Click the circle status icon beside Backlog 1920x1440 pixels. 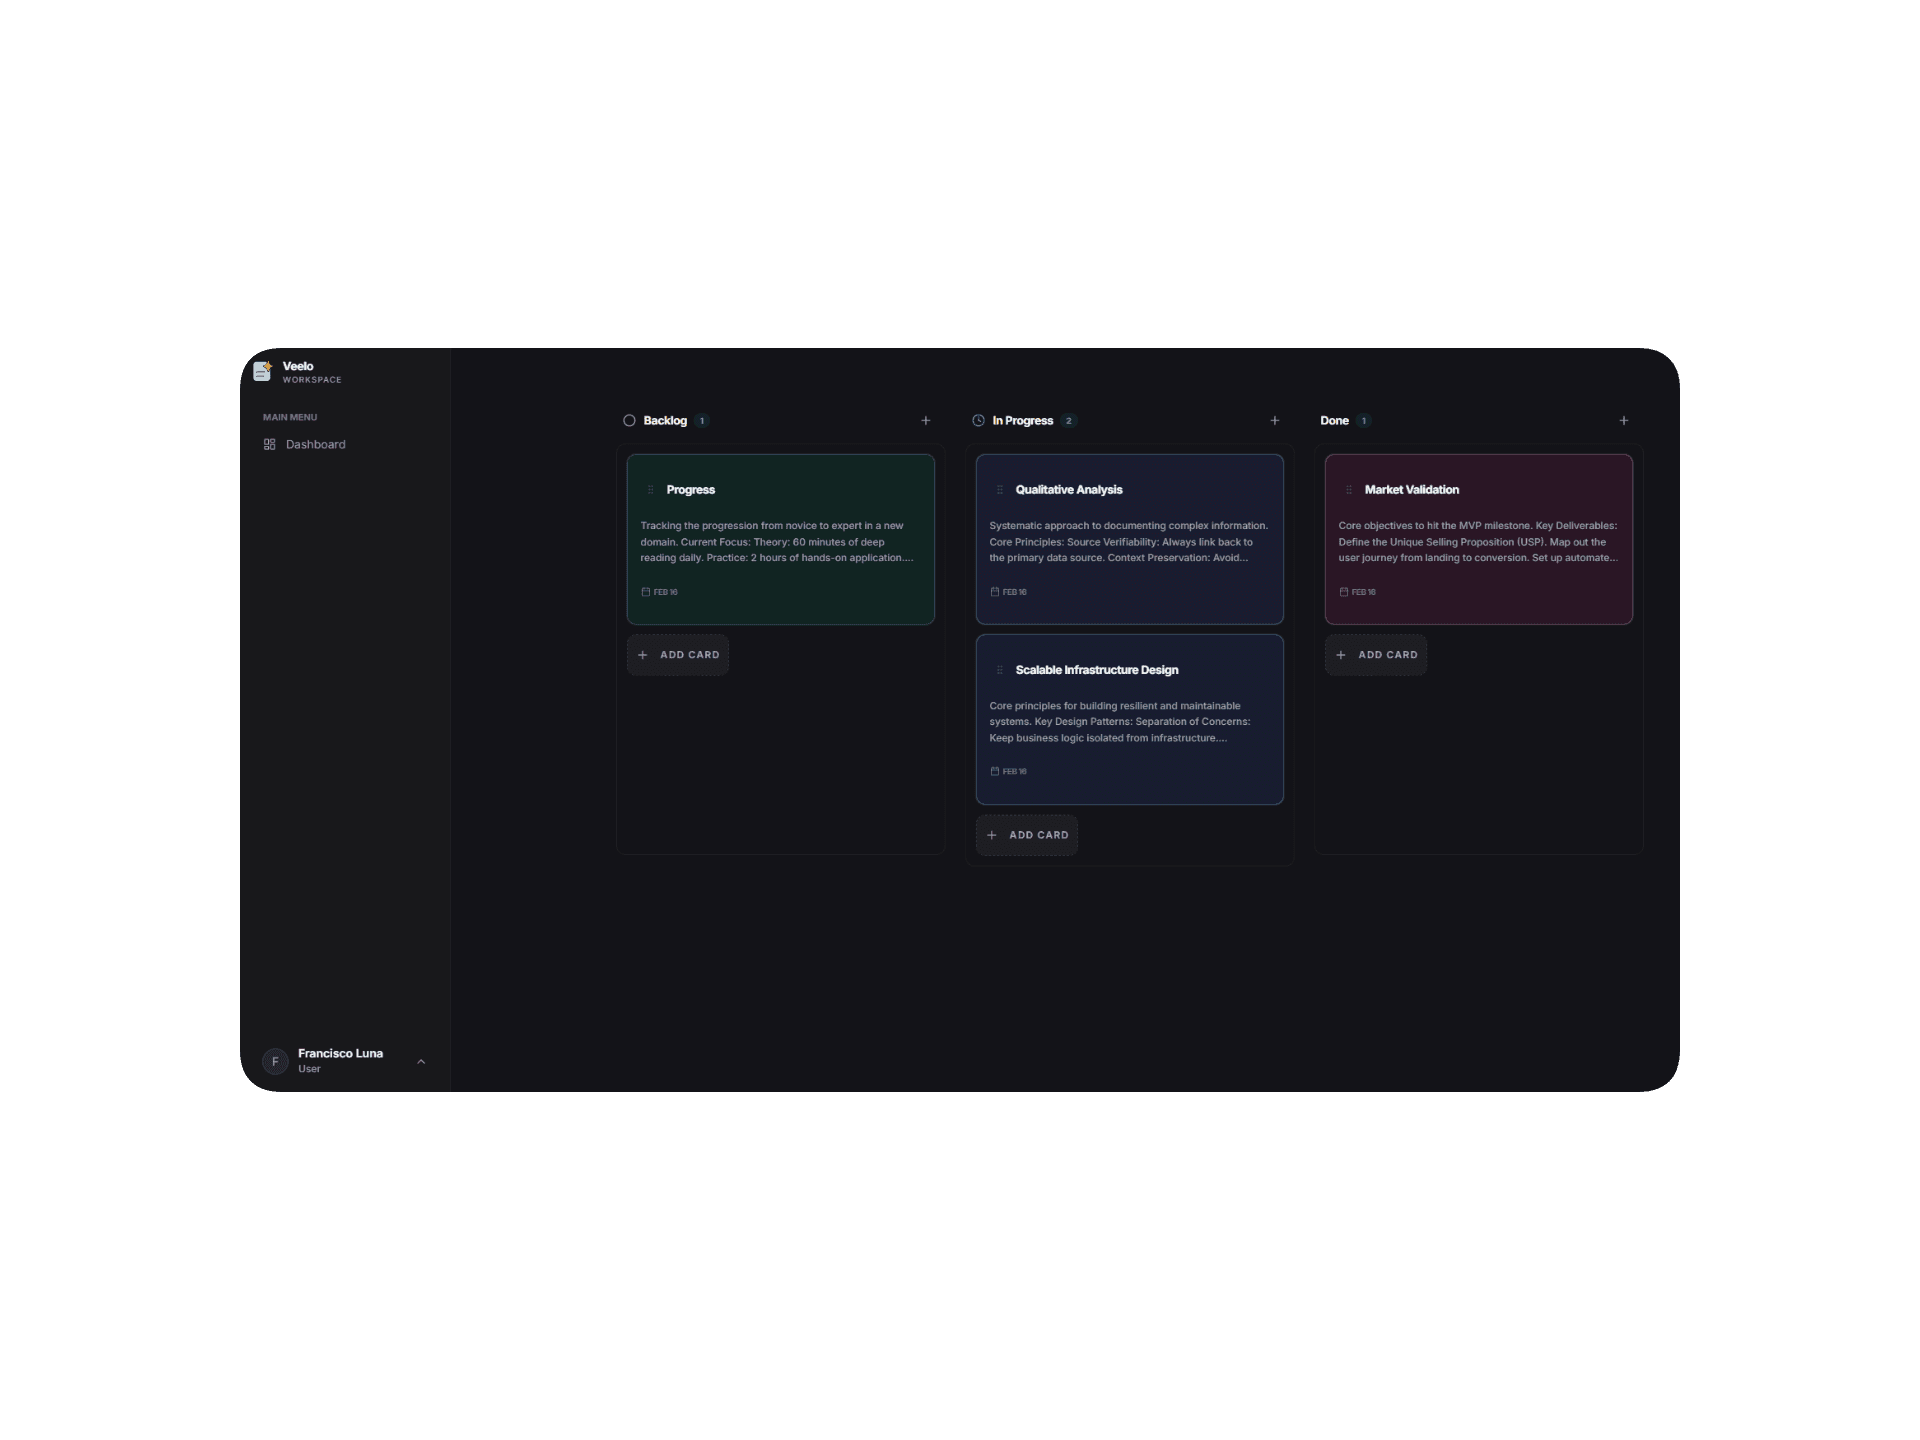(x=628, y=421)
